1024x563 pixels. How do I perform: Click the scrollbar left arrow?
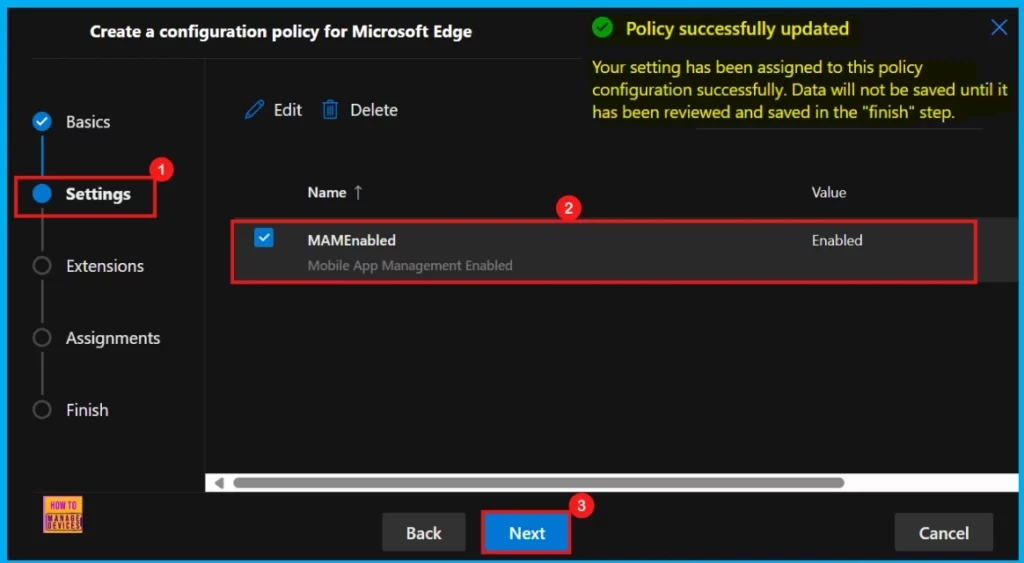(219, 483)
